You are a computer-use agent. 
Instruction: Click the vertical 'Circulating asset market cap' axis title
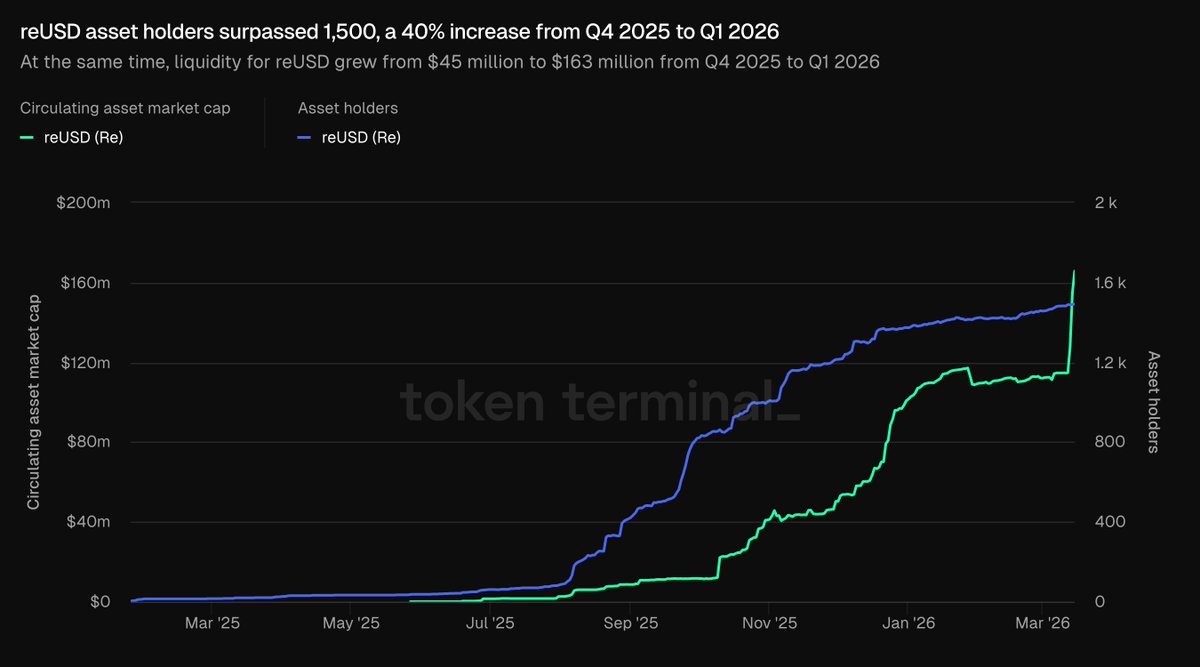(34, 402)
